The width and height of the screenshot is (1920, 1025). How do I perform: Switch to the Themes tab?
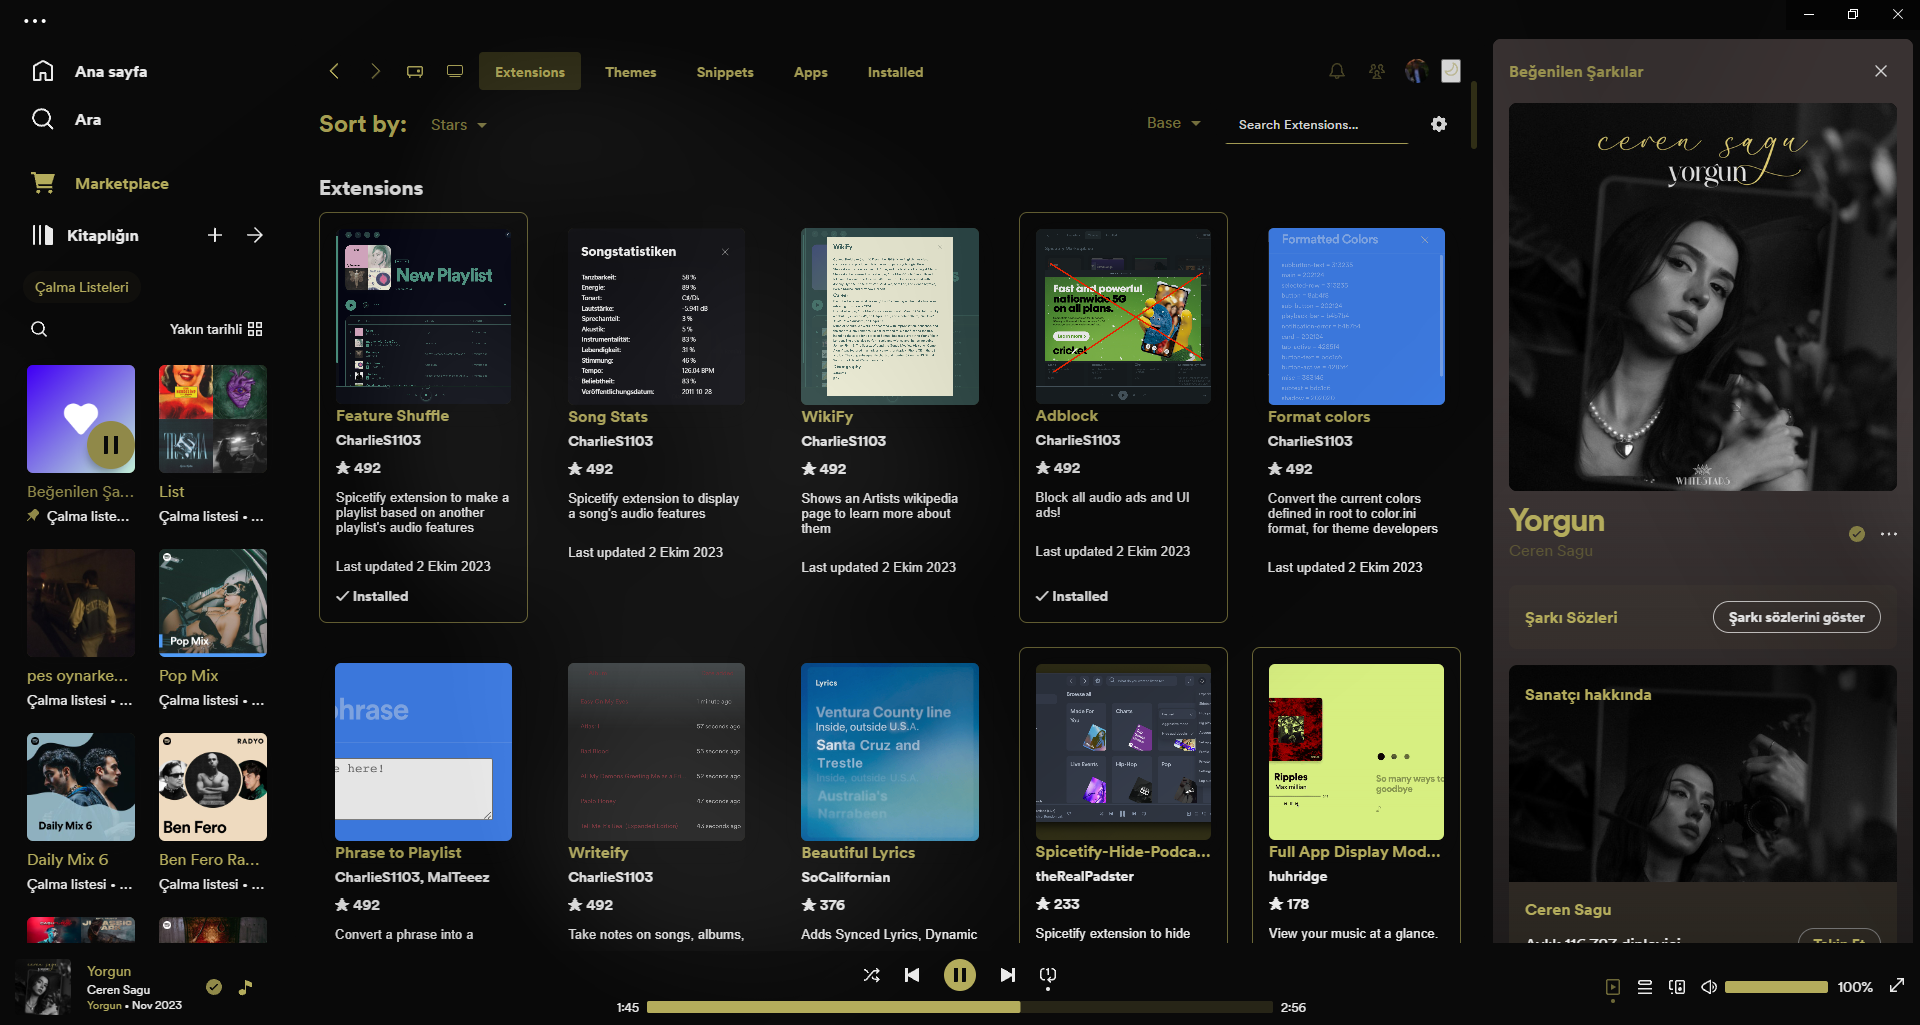(631, 72)
